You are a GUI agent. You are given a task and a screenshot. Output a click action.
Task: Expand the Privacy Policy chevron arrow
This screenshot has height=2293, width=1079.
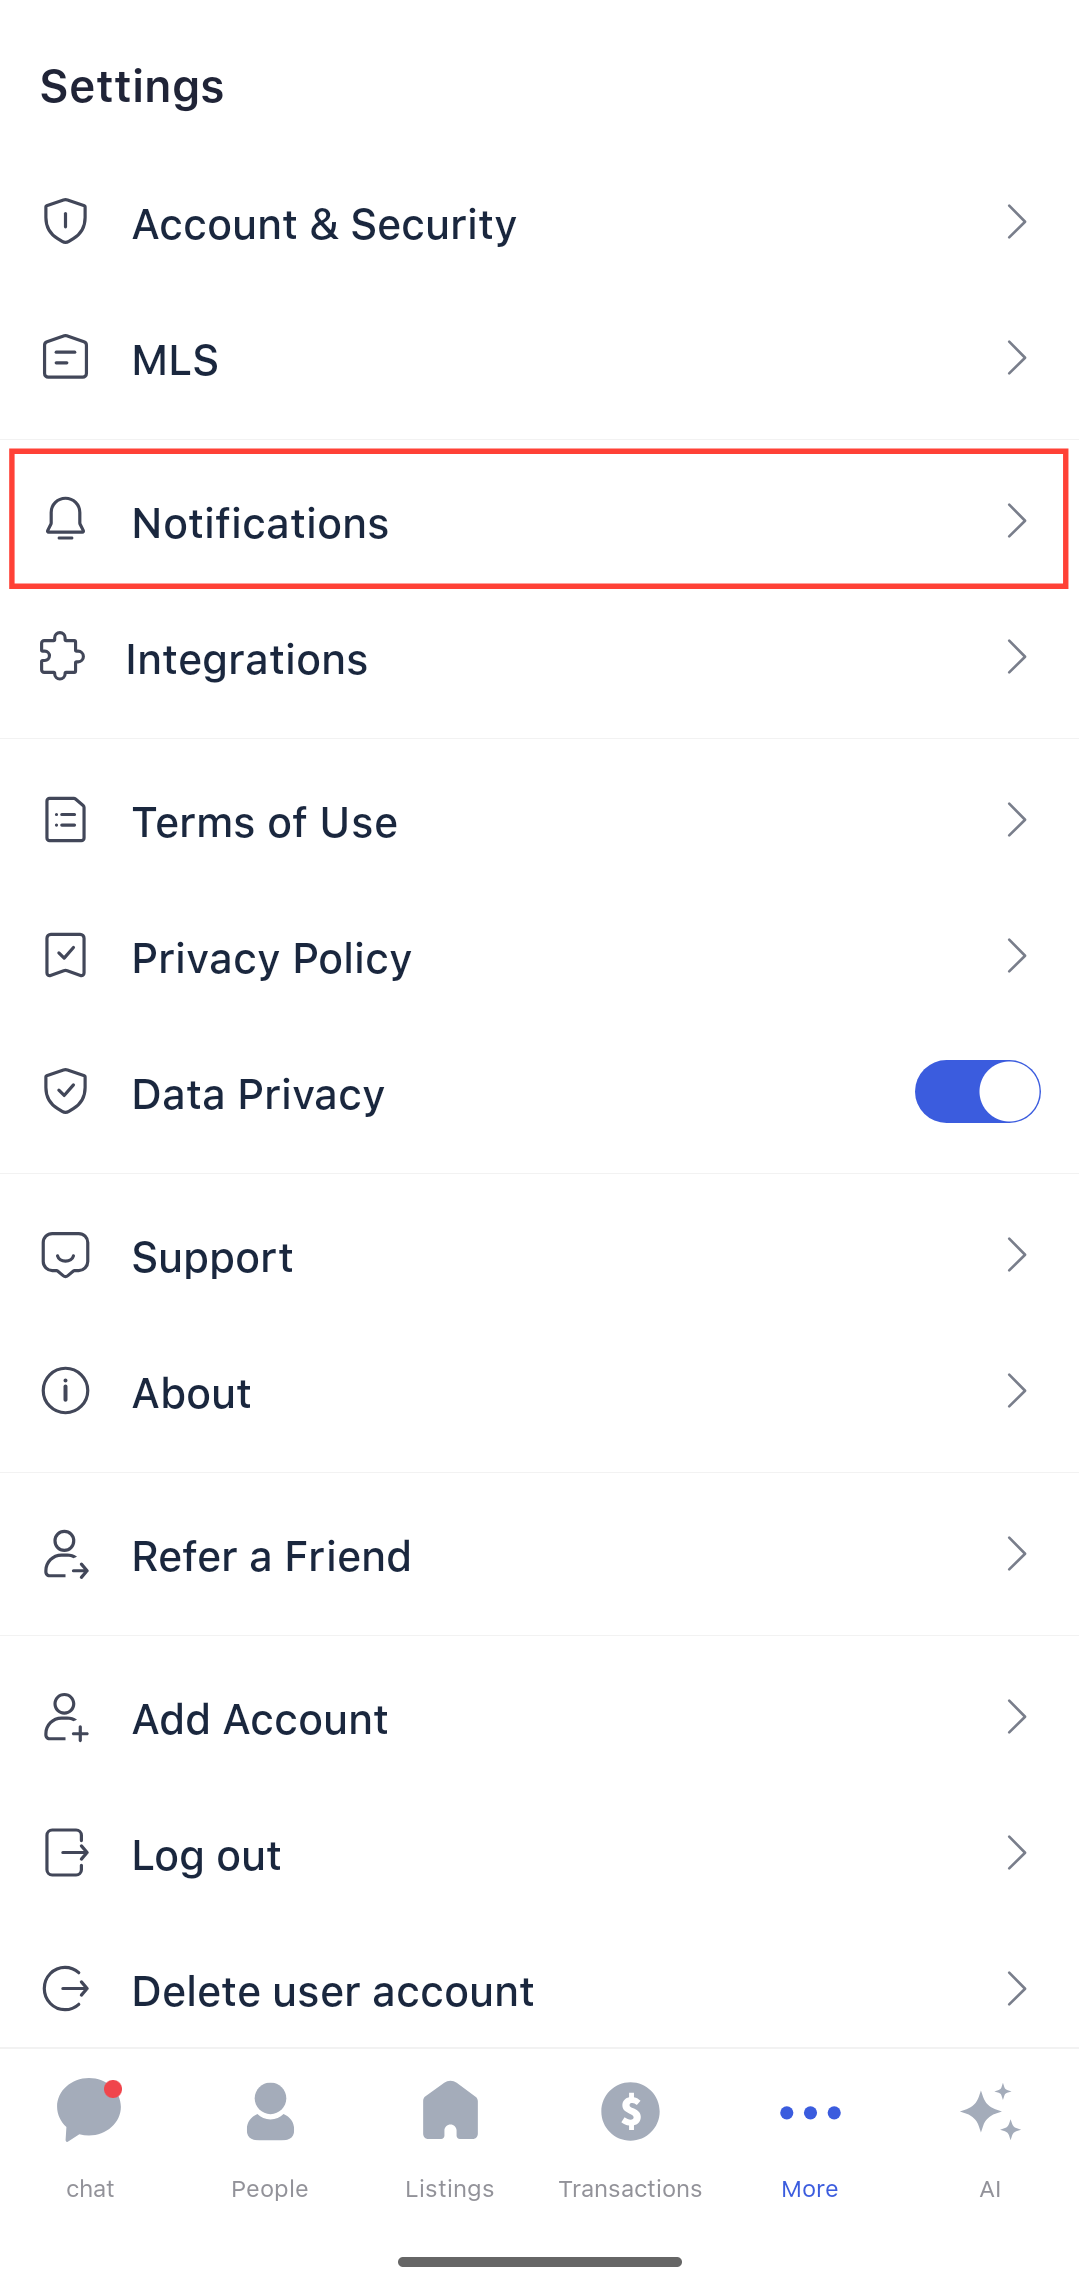(1016, 956)
